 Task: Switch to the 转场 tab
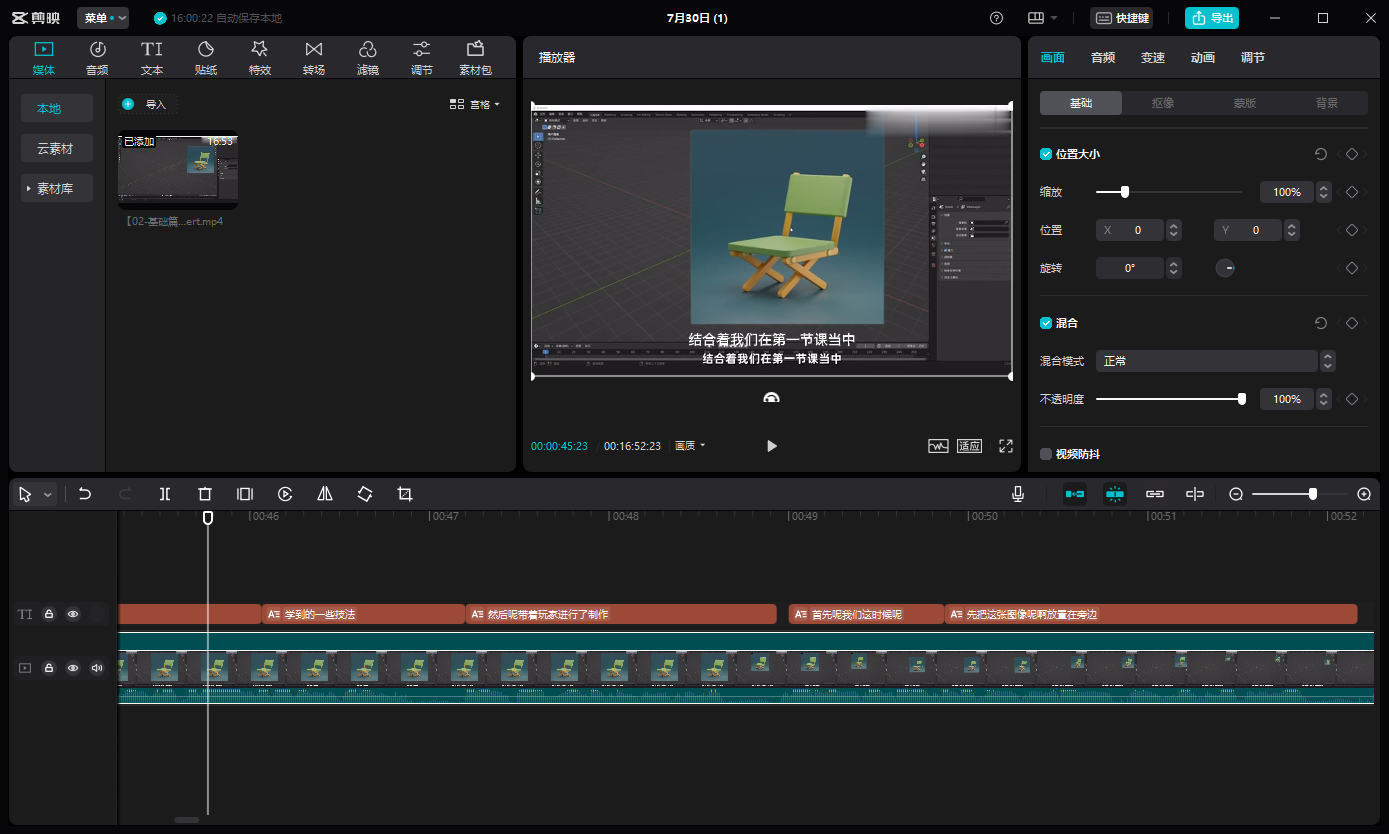(314, 58)
